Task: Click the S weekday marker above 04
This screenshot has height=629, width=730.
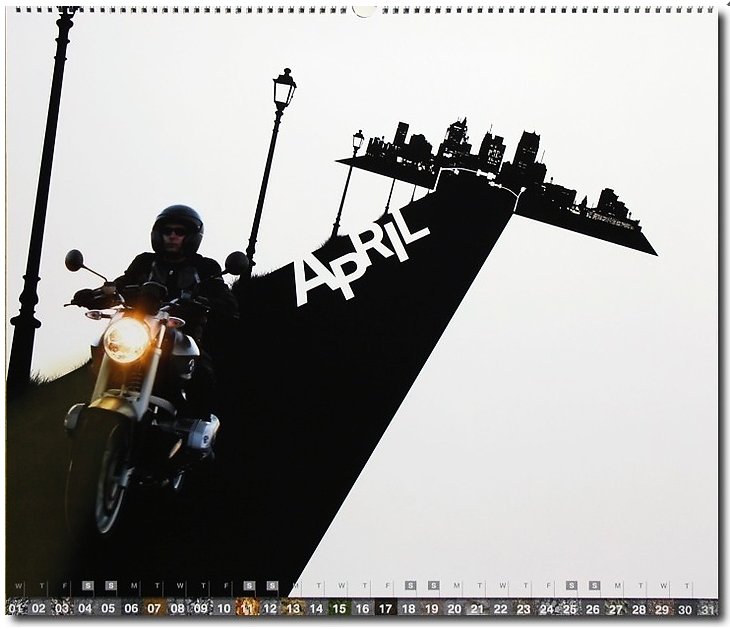Action: (87, 586)
